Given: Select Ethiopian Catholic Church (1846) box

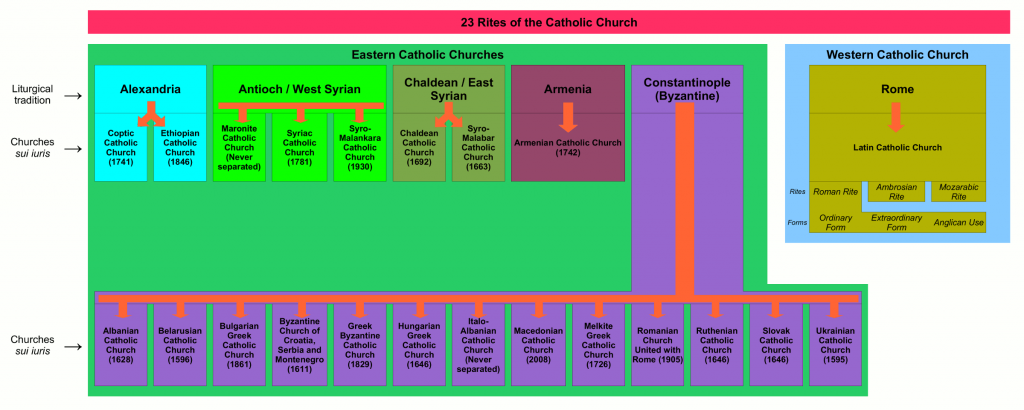Looking at the screenshot, I should [x=180, y=147].
